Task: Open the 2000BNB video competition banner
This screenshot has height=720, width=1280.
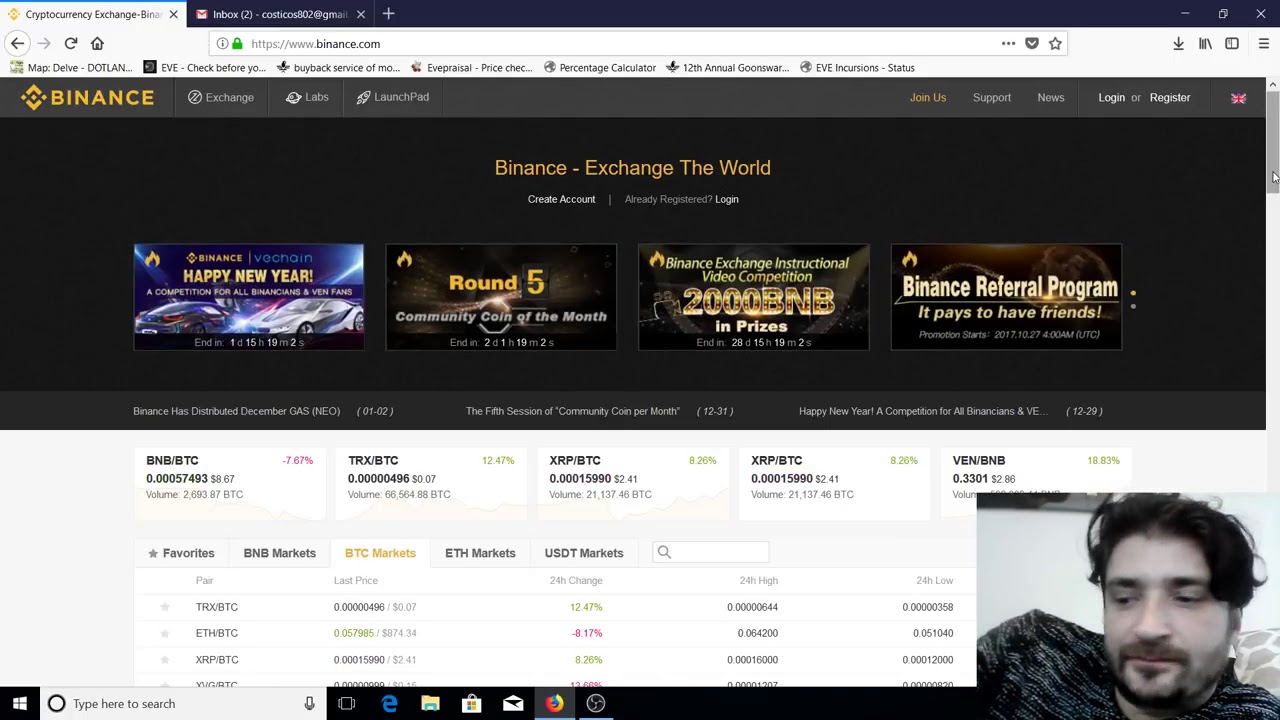Action: [754, 297]
